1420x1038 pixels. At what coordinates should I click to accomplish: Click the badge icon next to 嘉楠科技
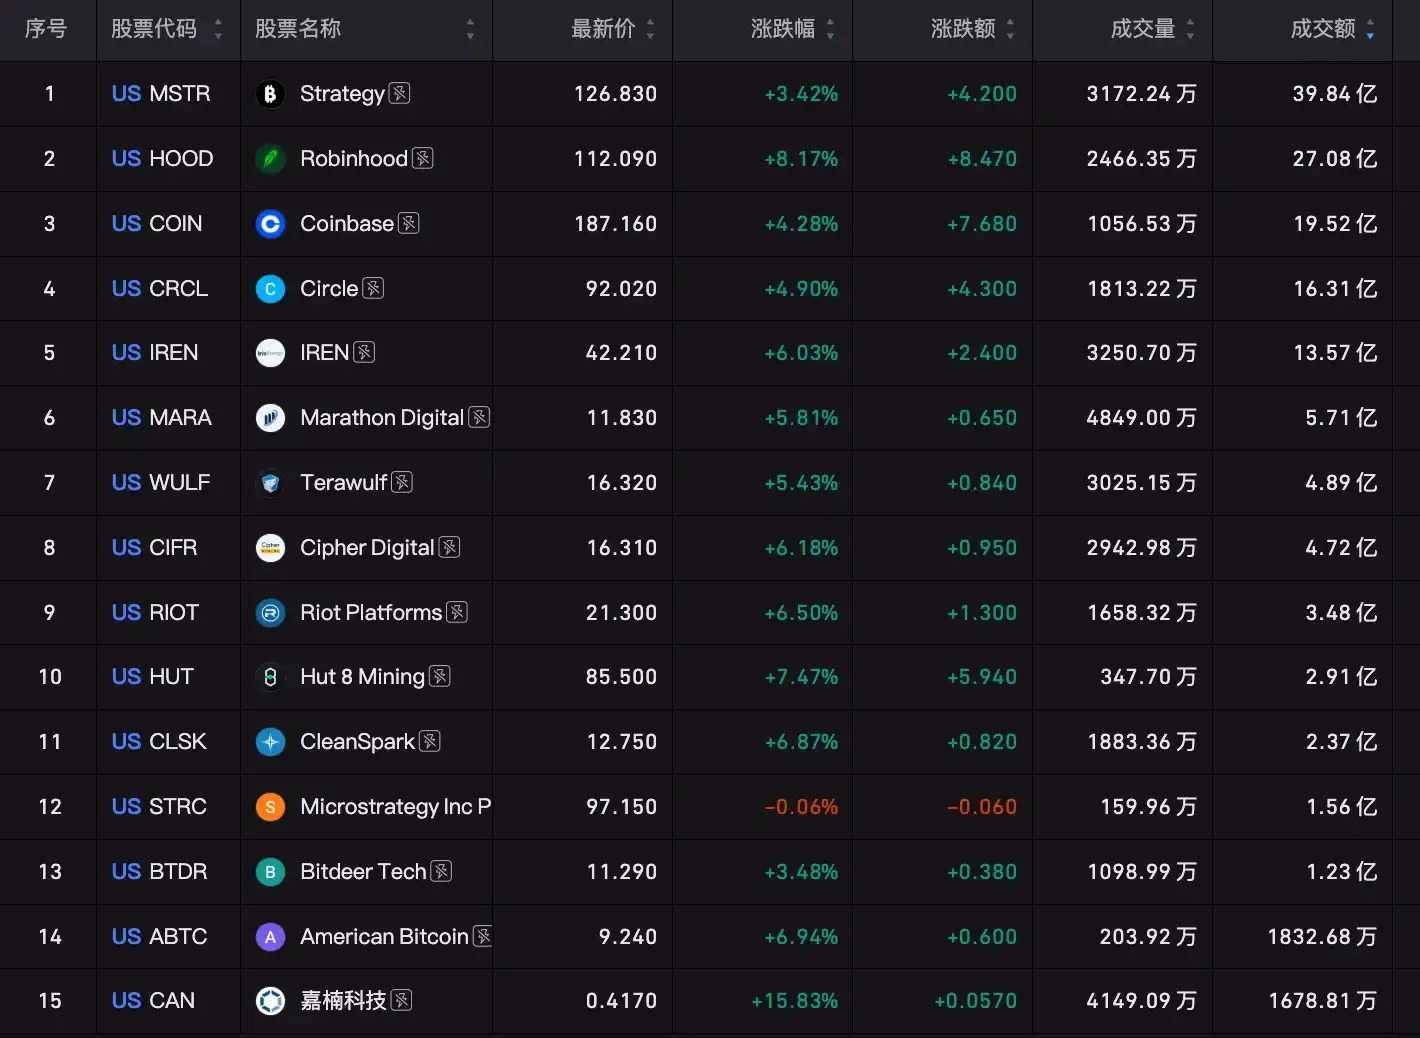[x=402, y=1000]
